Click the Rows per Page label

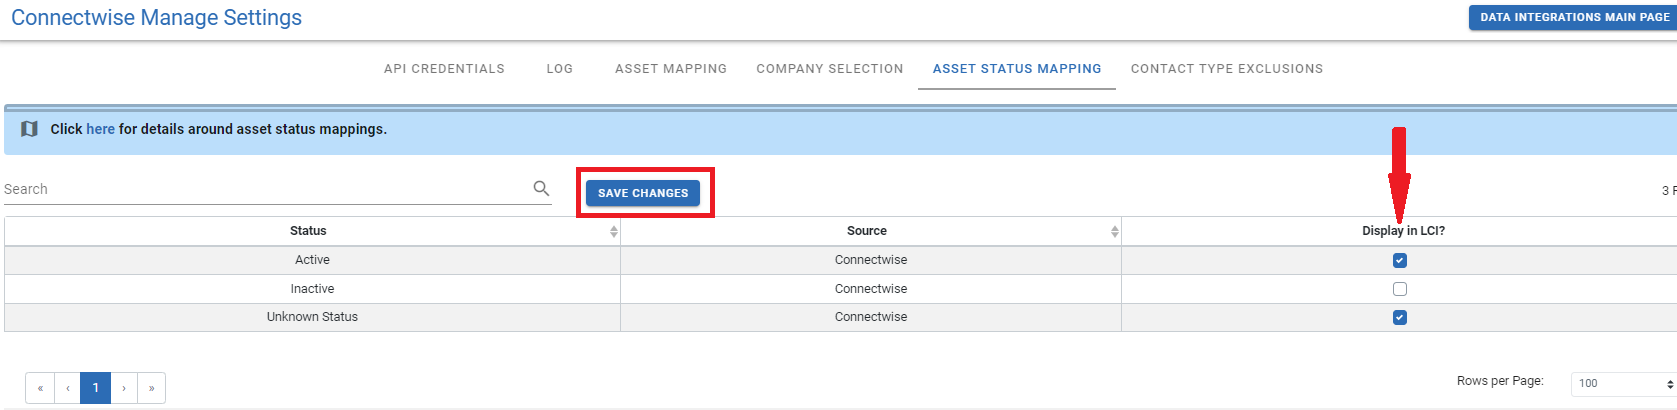tap(1500, 381)
